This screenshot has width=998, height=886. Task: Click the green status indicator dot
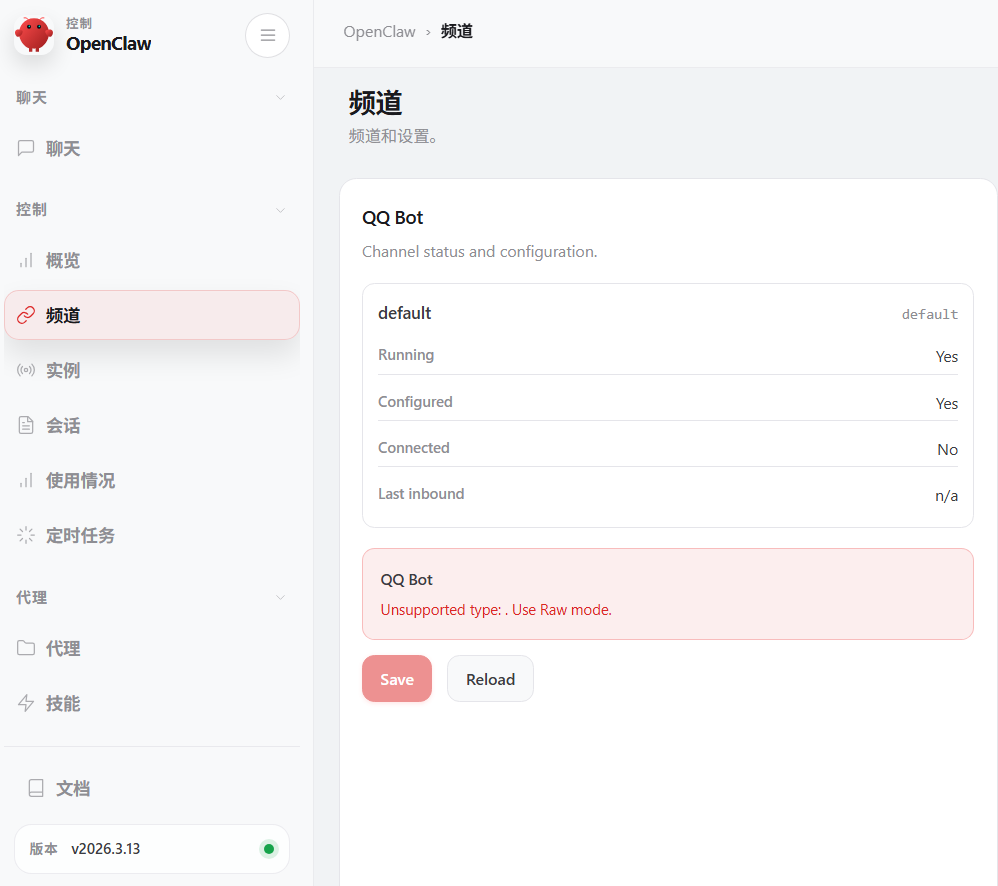point(268,849)
